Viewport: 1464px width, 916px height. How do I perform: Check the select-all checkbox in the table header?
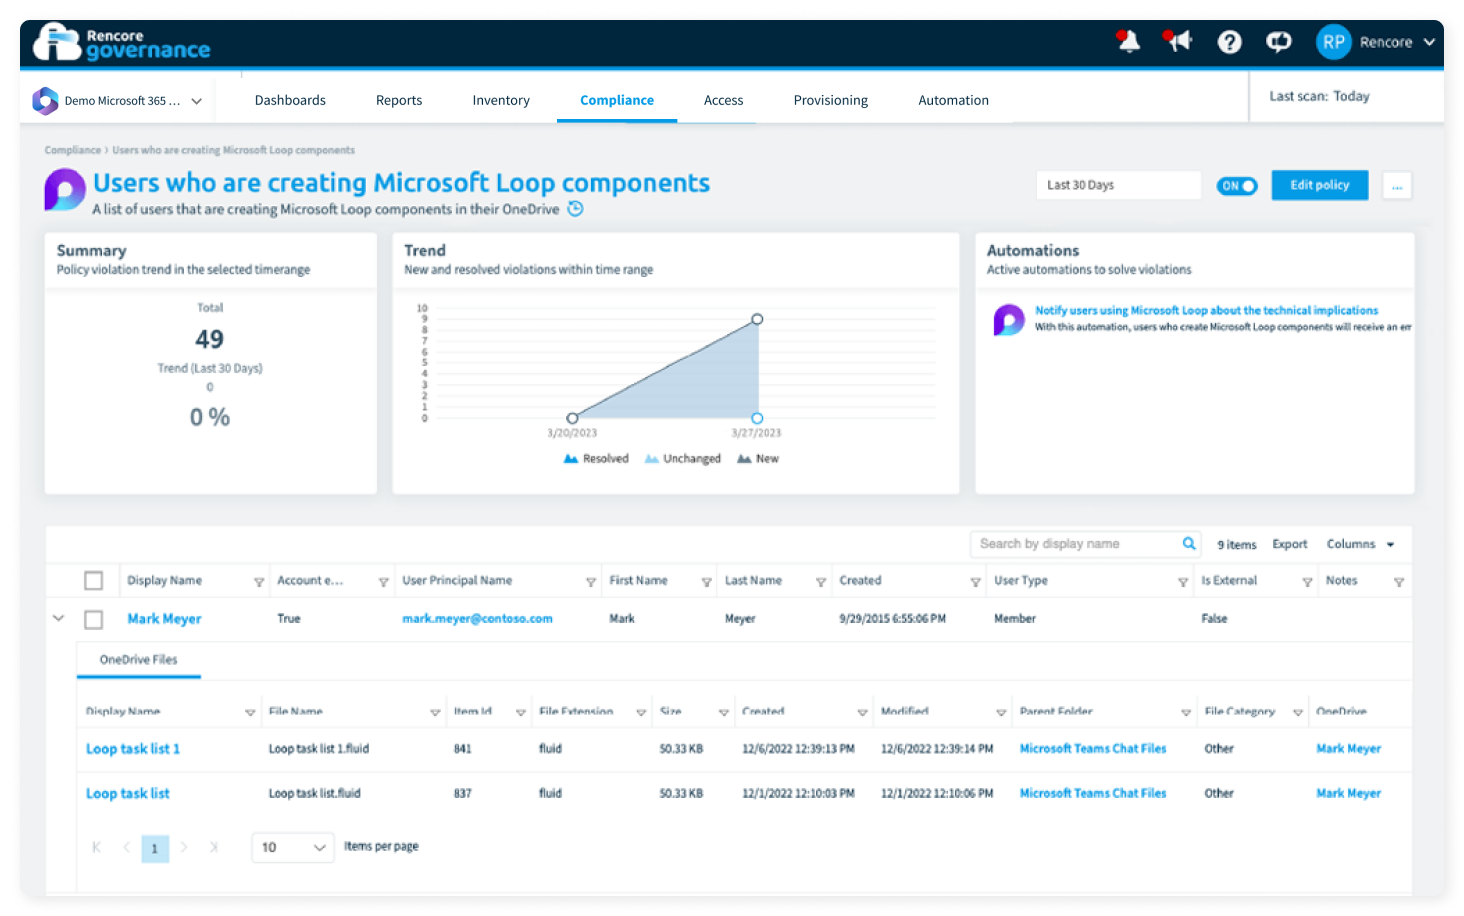pyautogui.click(x=93, y=579)
